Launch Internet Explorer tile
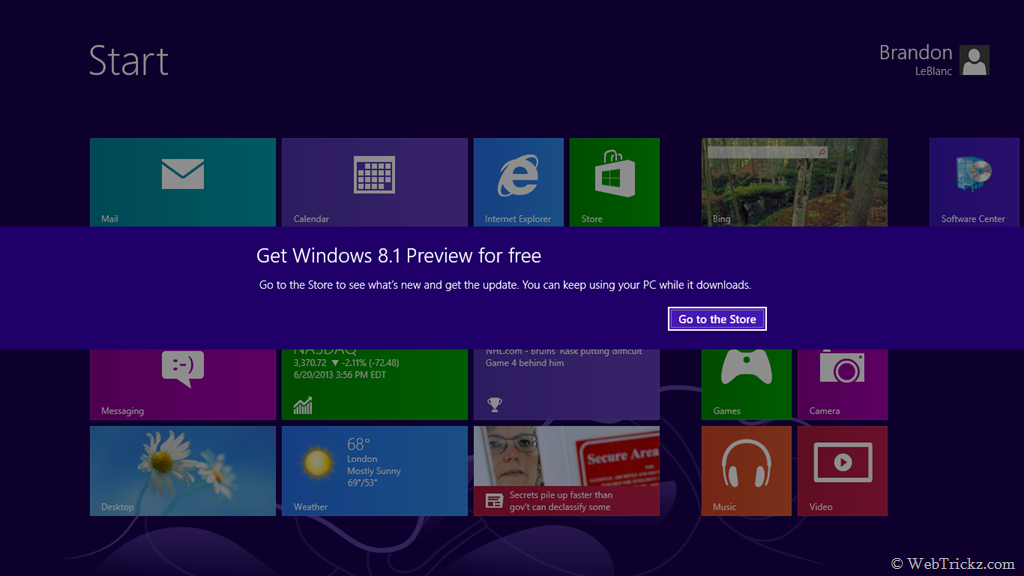 point(519,182)
